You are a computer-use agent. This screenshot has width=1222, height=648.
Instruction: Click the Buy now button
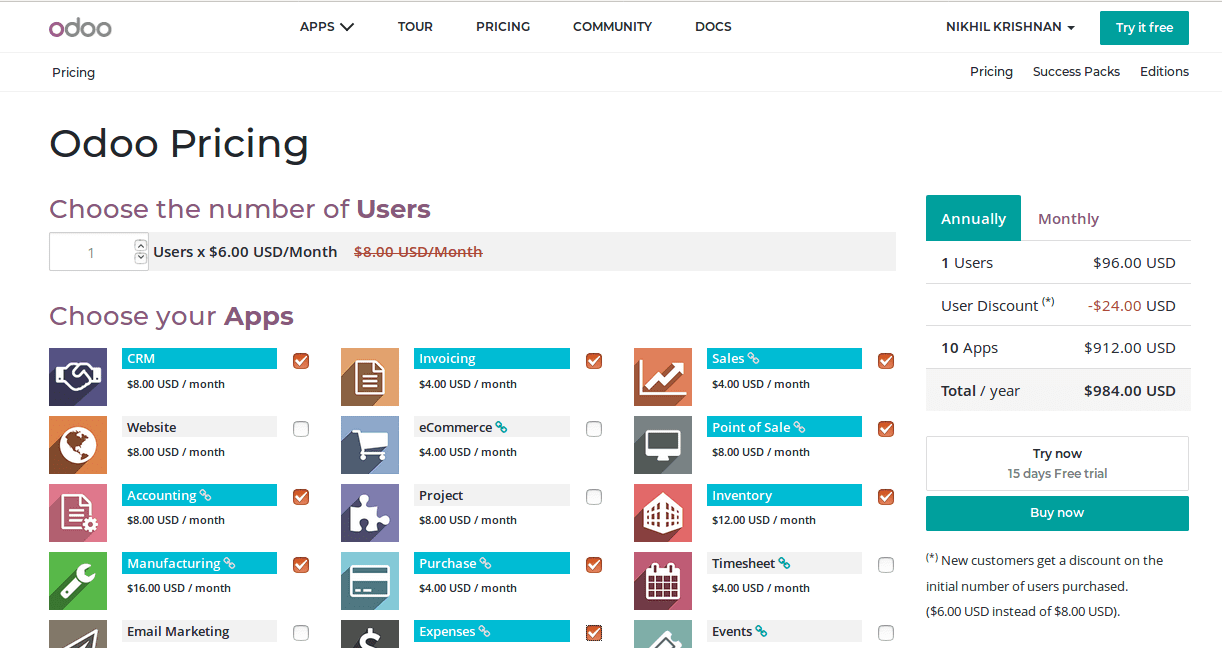pyautogui.click(x=1057, y=513)
